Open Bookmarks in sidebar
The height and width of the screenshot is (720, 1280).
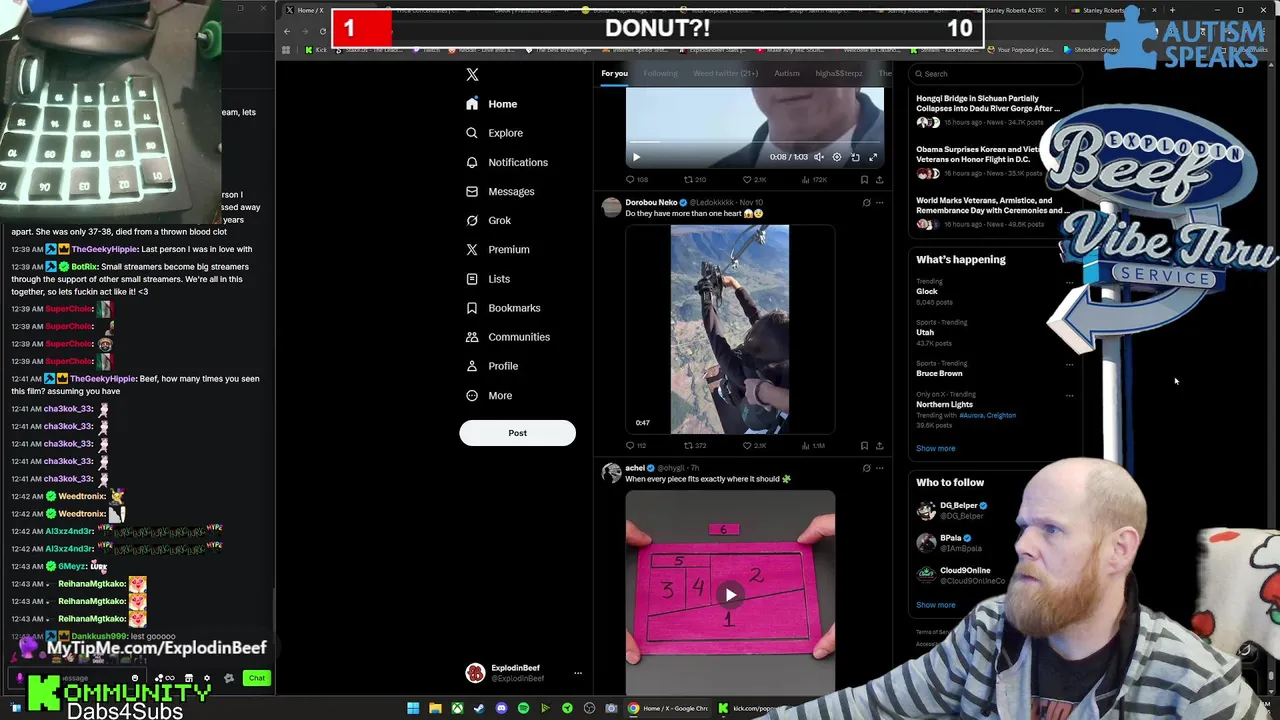(503, 308)
